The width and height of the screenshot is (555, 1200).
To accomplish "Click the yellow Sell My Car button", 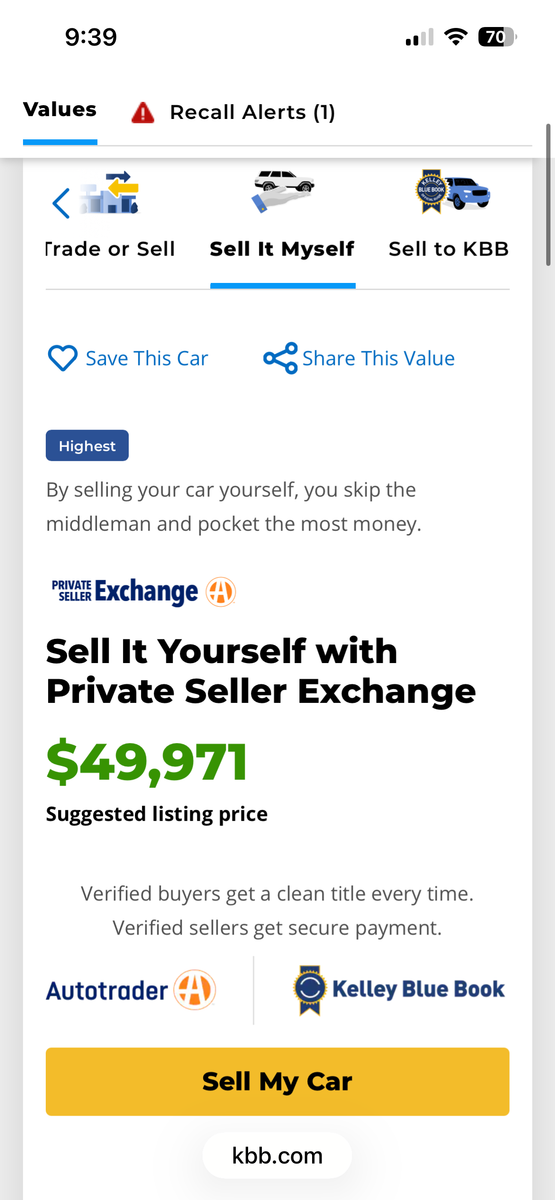I will (277, 1081).
